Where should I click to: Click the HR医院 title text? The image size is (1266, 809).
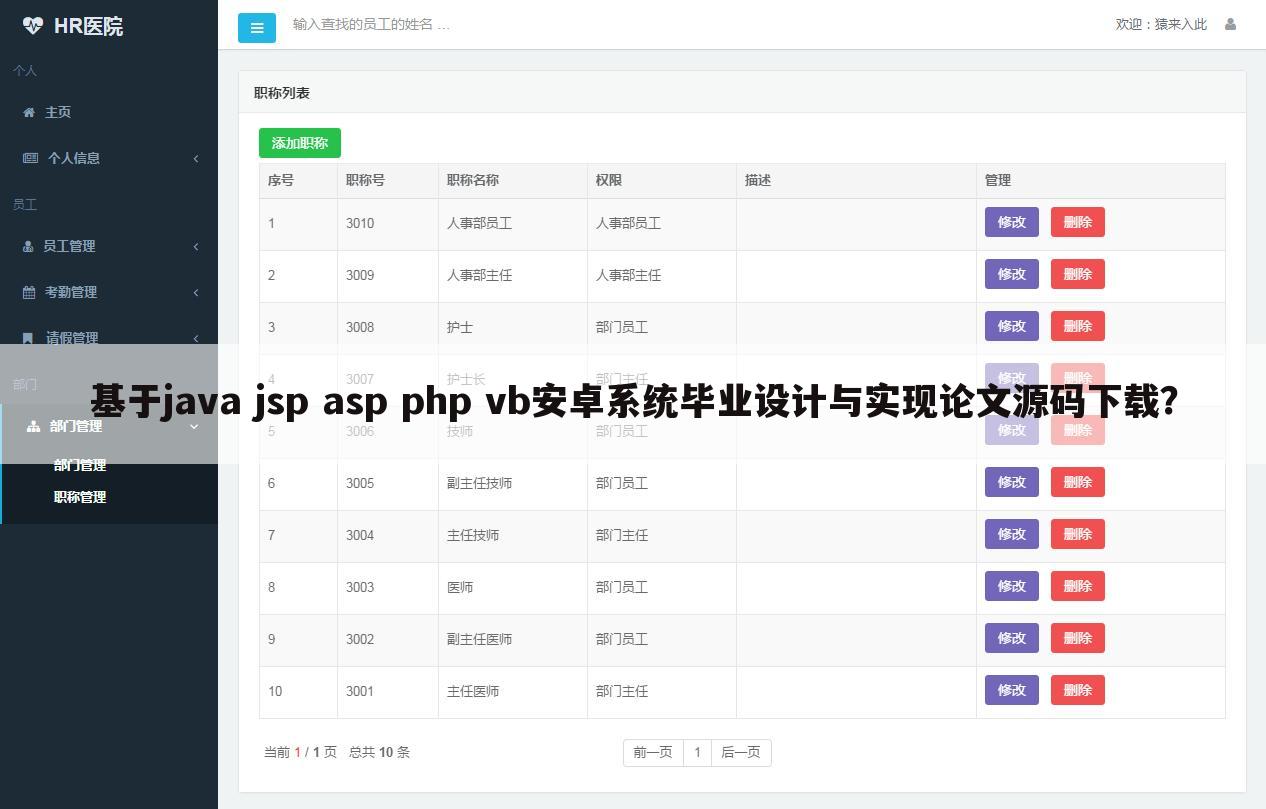click(x=88, y=26)
